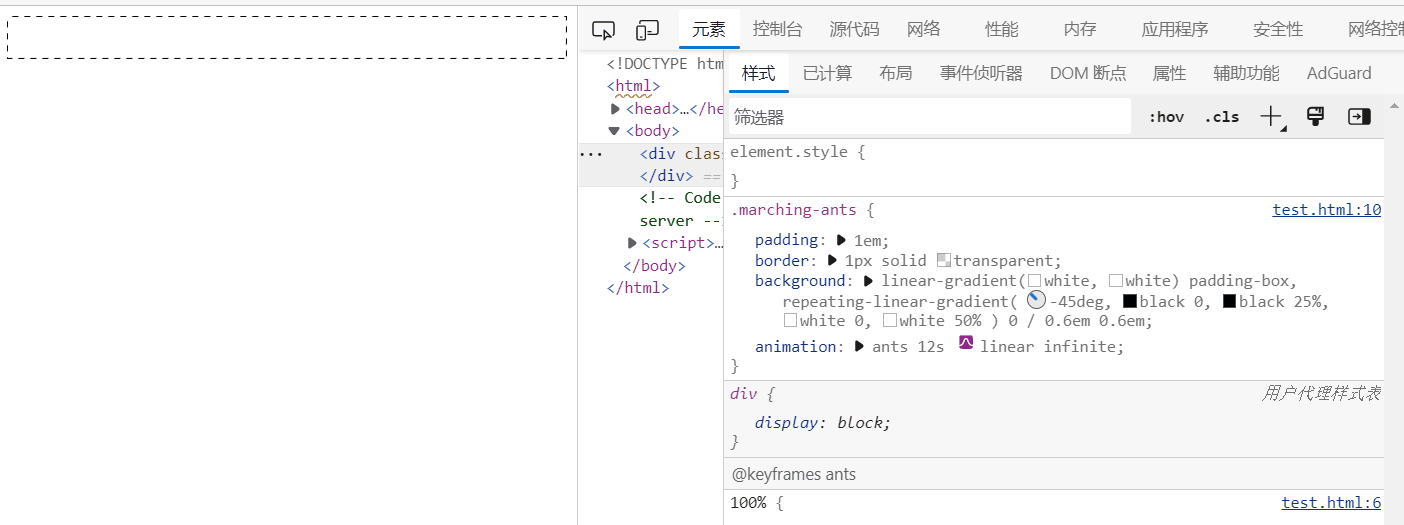Image resolution: width=1404 pixels, height=525 pixels.
Task: Open the -45deg angle clock icon
Action: point(1037,300)
